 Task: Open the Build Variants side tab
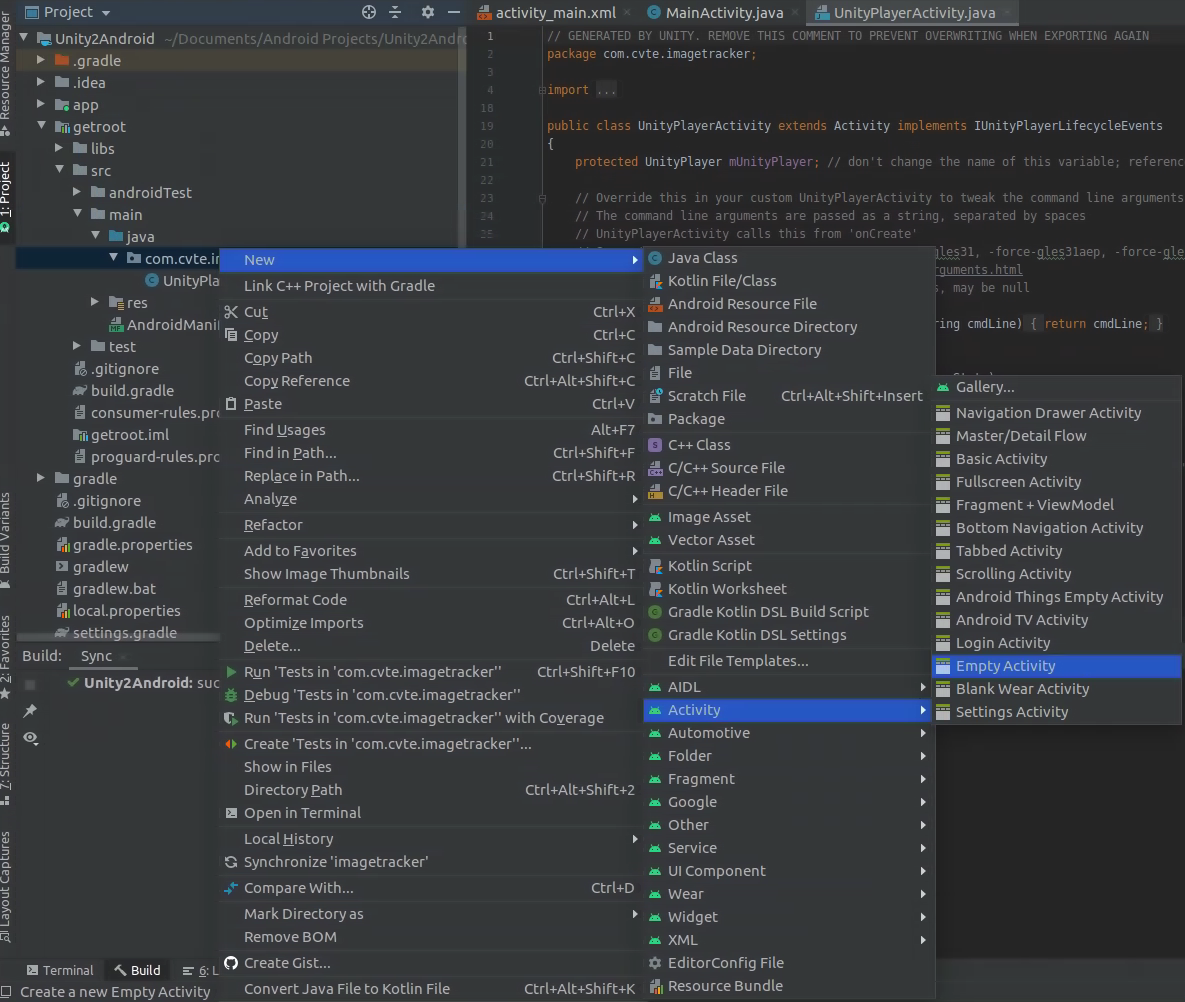pyautogui.click(x=6, y=540)
